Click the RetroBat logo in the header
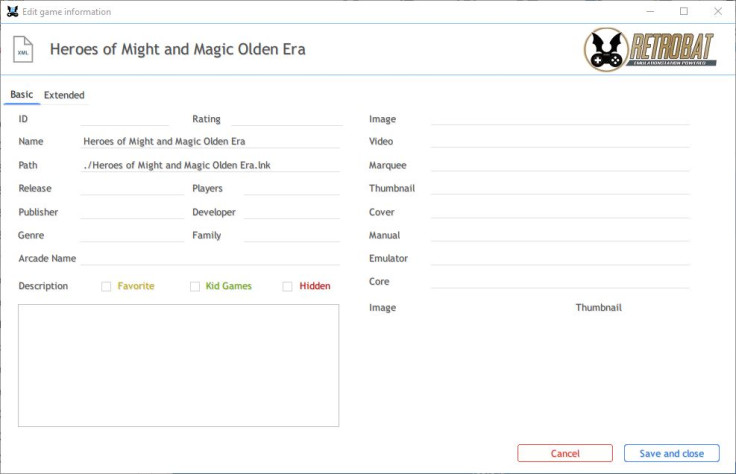 [x=650, y=49]
